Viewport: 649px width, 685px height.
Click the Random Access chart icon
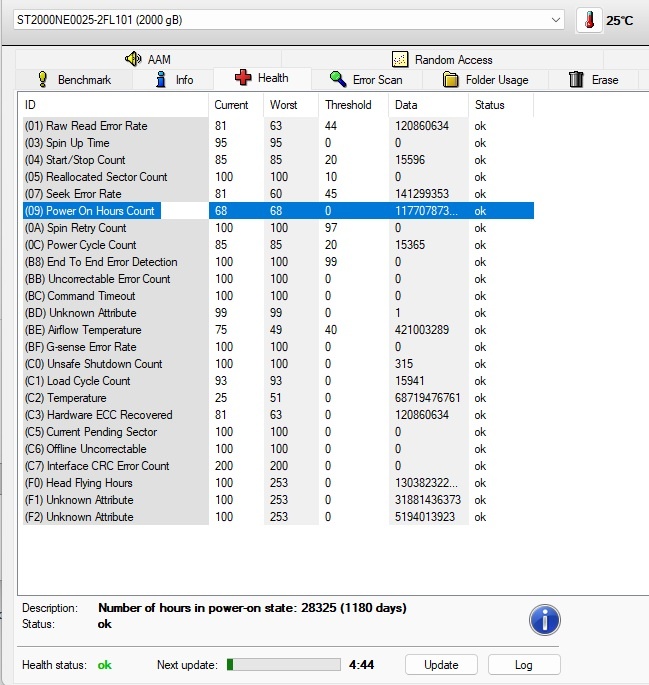pyautogui.click(x=400, y=59)
